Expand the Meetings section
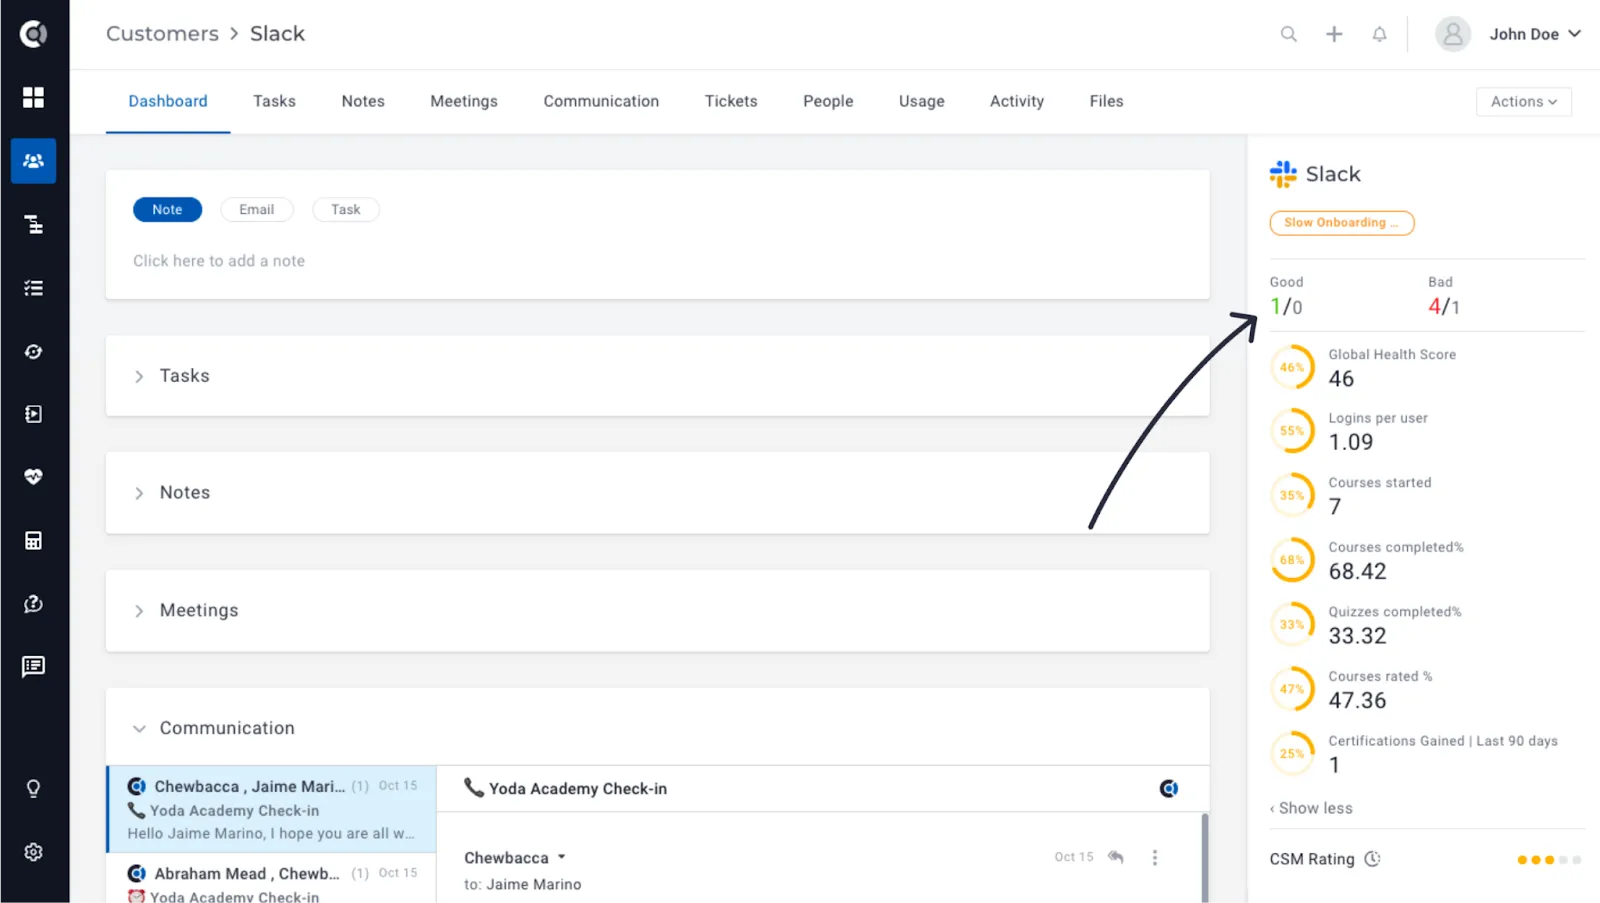 pyautogui.click(x=139, y=611)
